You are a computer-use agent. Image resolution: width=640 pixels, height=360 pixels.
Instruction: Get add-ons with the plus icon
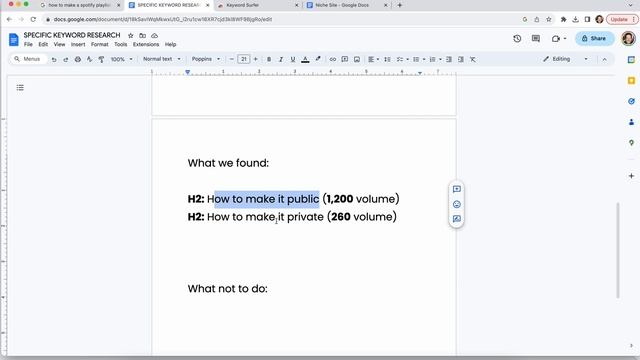(631, 176)
